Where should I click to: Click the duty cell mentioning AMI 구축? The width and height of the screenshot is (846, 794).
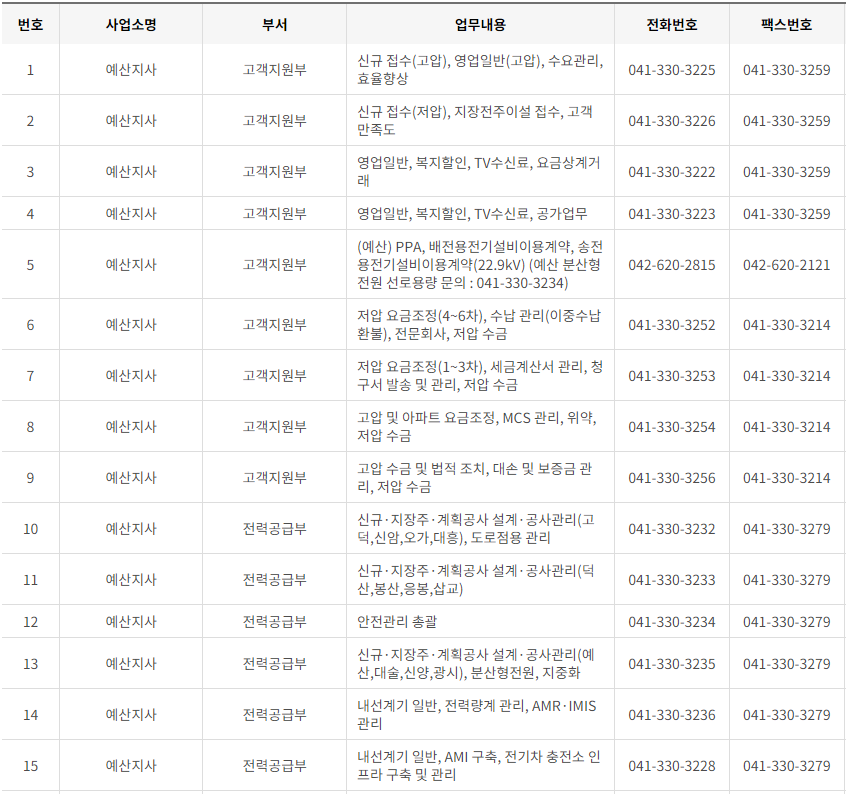482,764
